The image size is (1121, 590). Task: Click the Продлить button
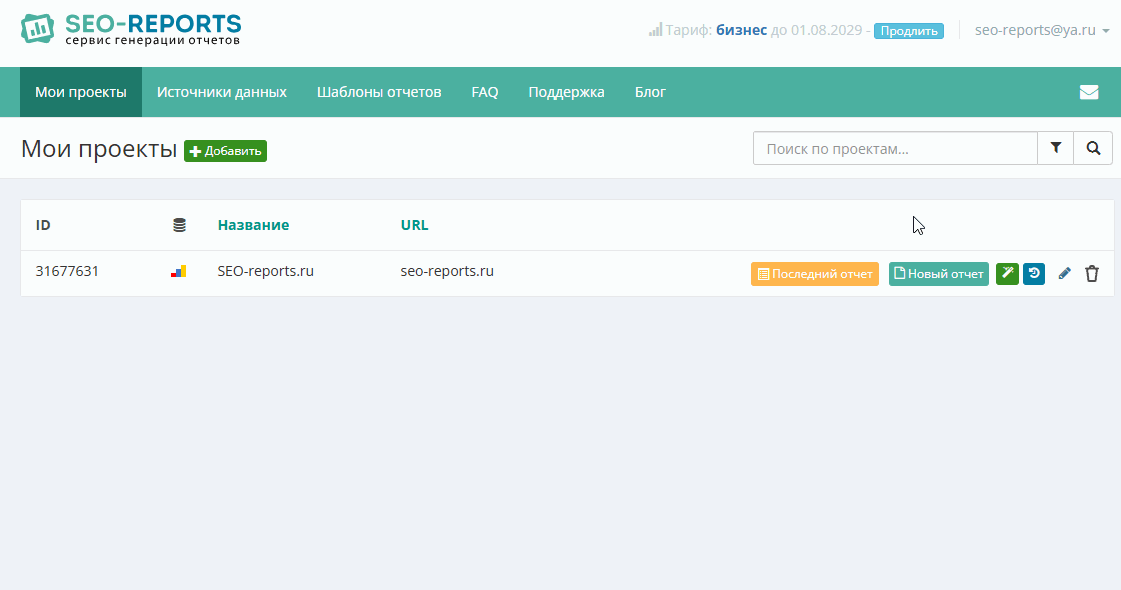[x=909, y=31]
